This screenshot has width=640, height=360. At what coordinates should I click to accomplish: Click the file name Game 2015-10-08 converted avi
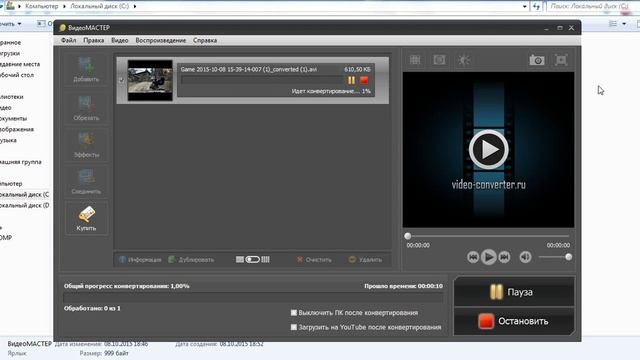(249, 69)
